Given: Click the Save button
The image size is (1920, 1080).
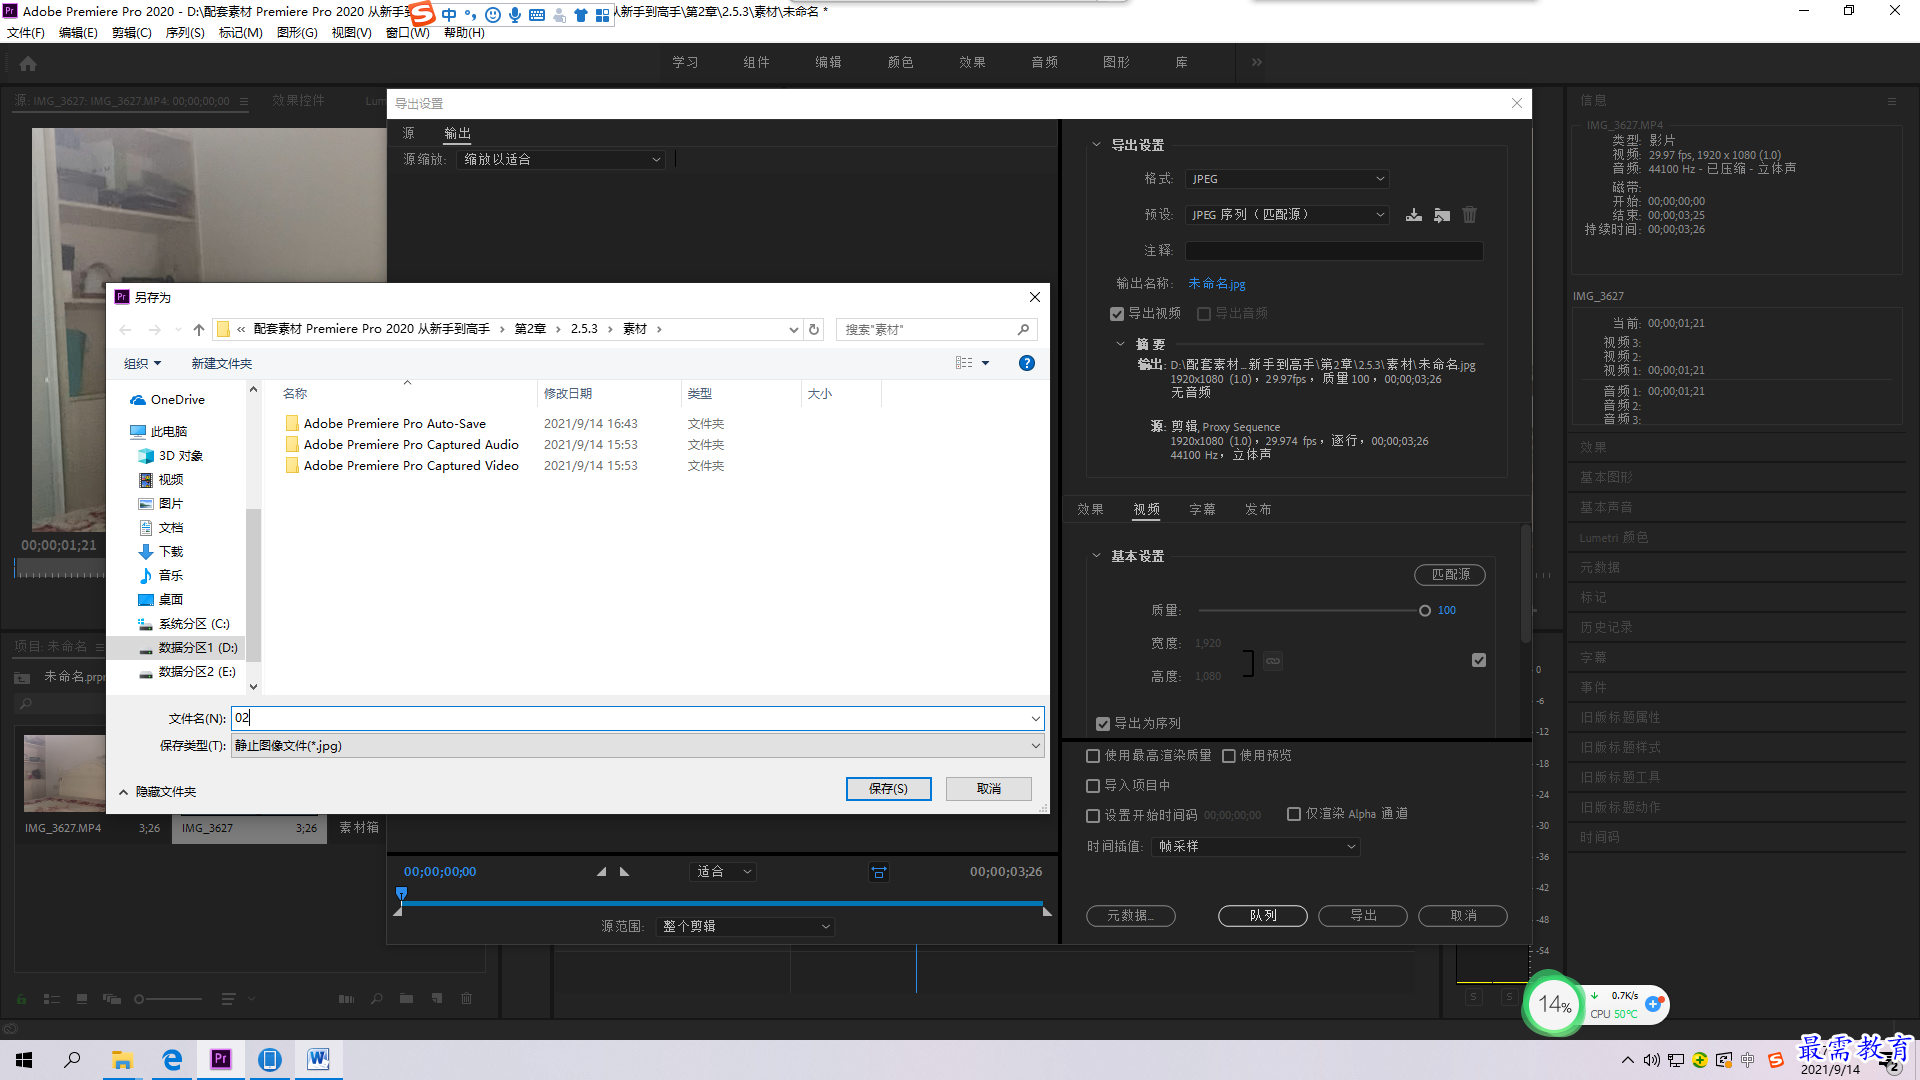Looking at the screenshot, I should coord(888,789).
